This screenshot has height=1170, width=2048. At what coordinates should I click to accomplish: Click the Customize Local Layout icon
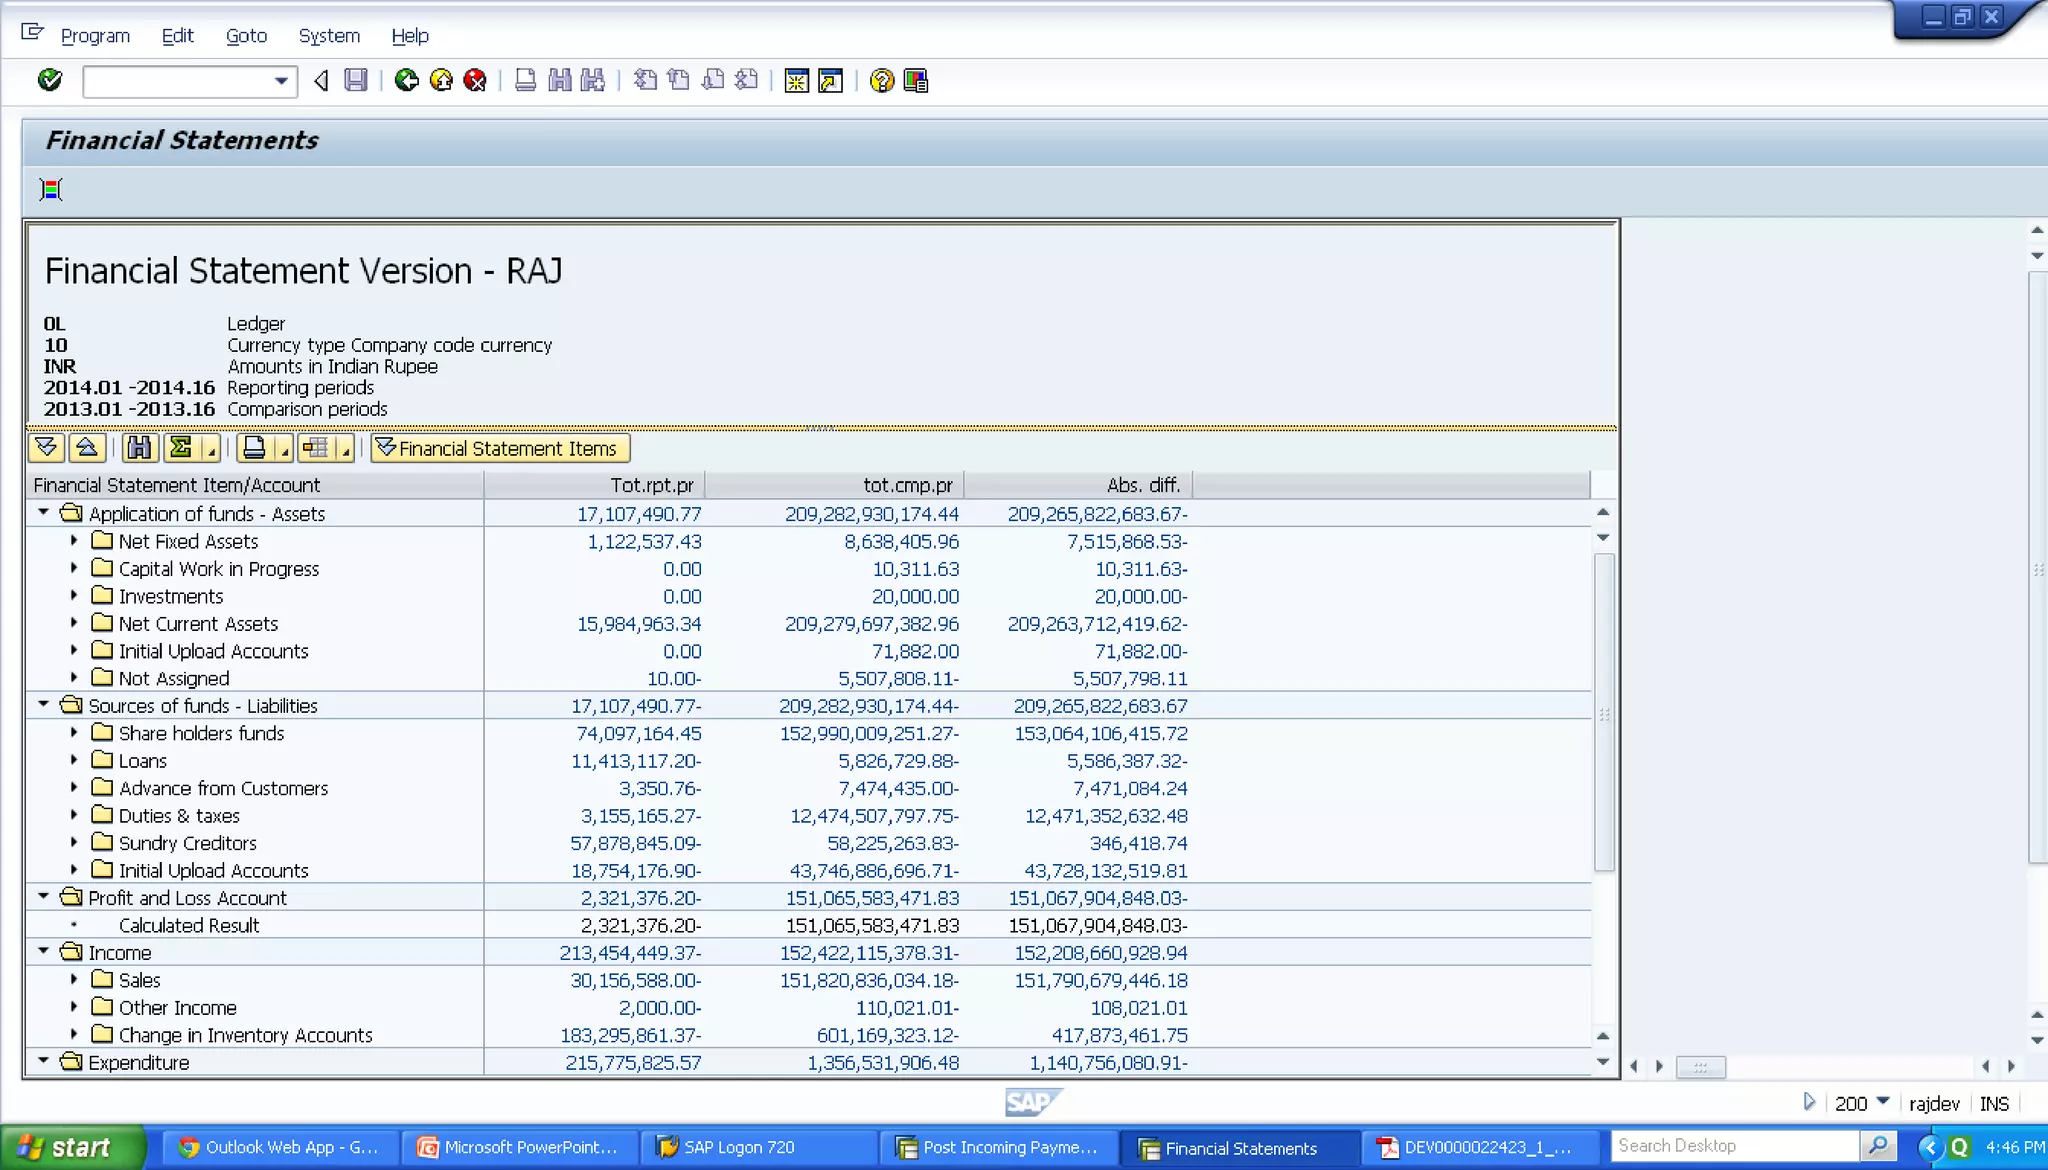click(x=915, y=80)
